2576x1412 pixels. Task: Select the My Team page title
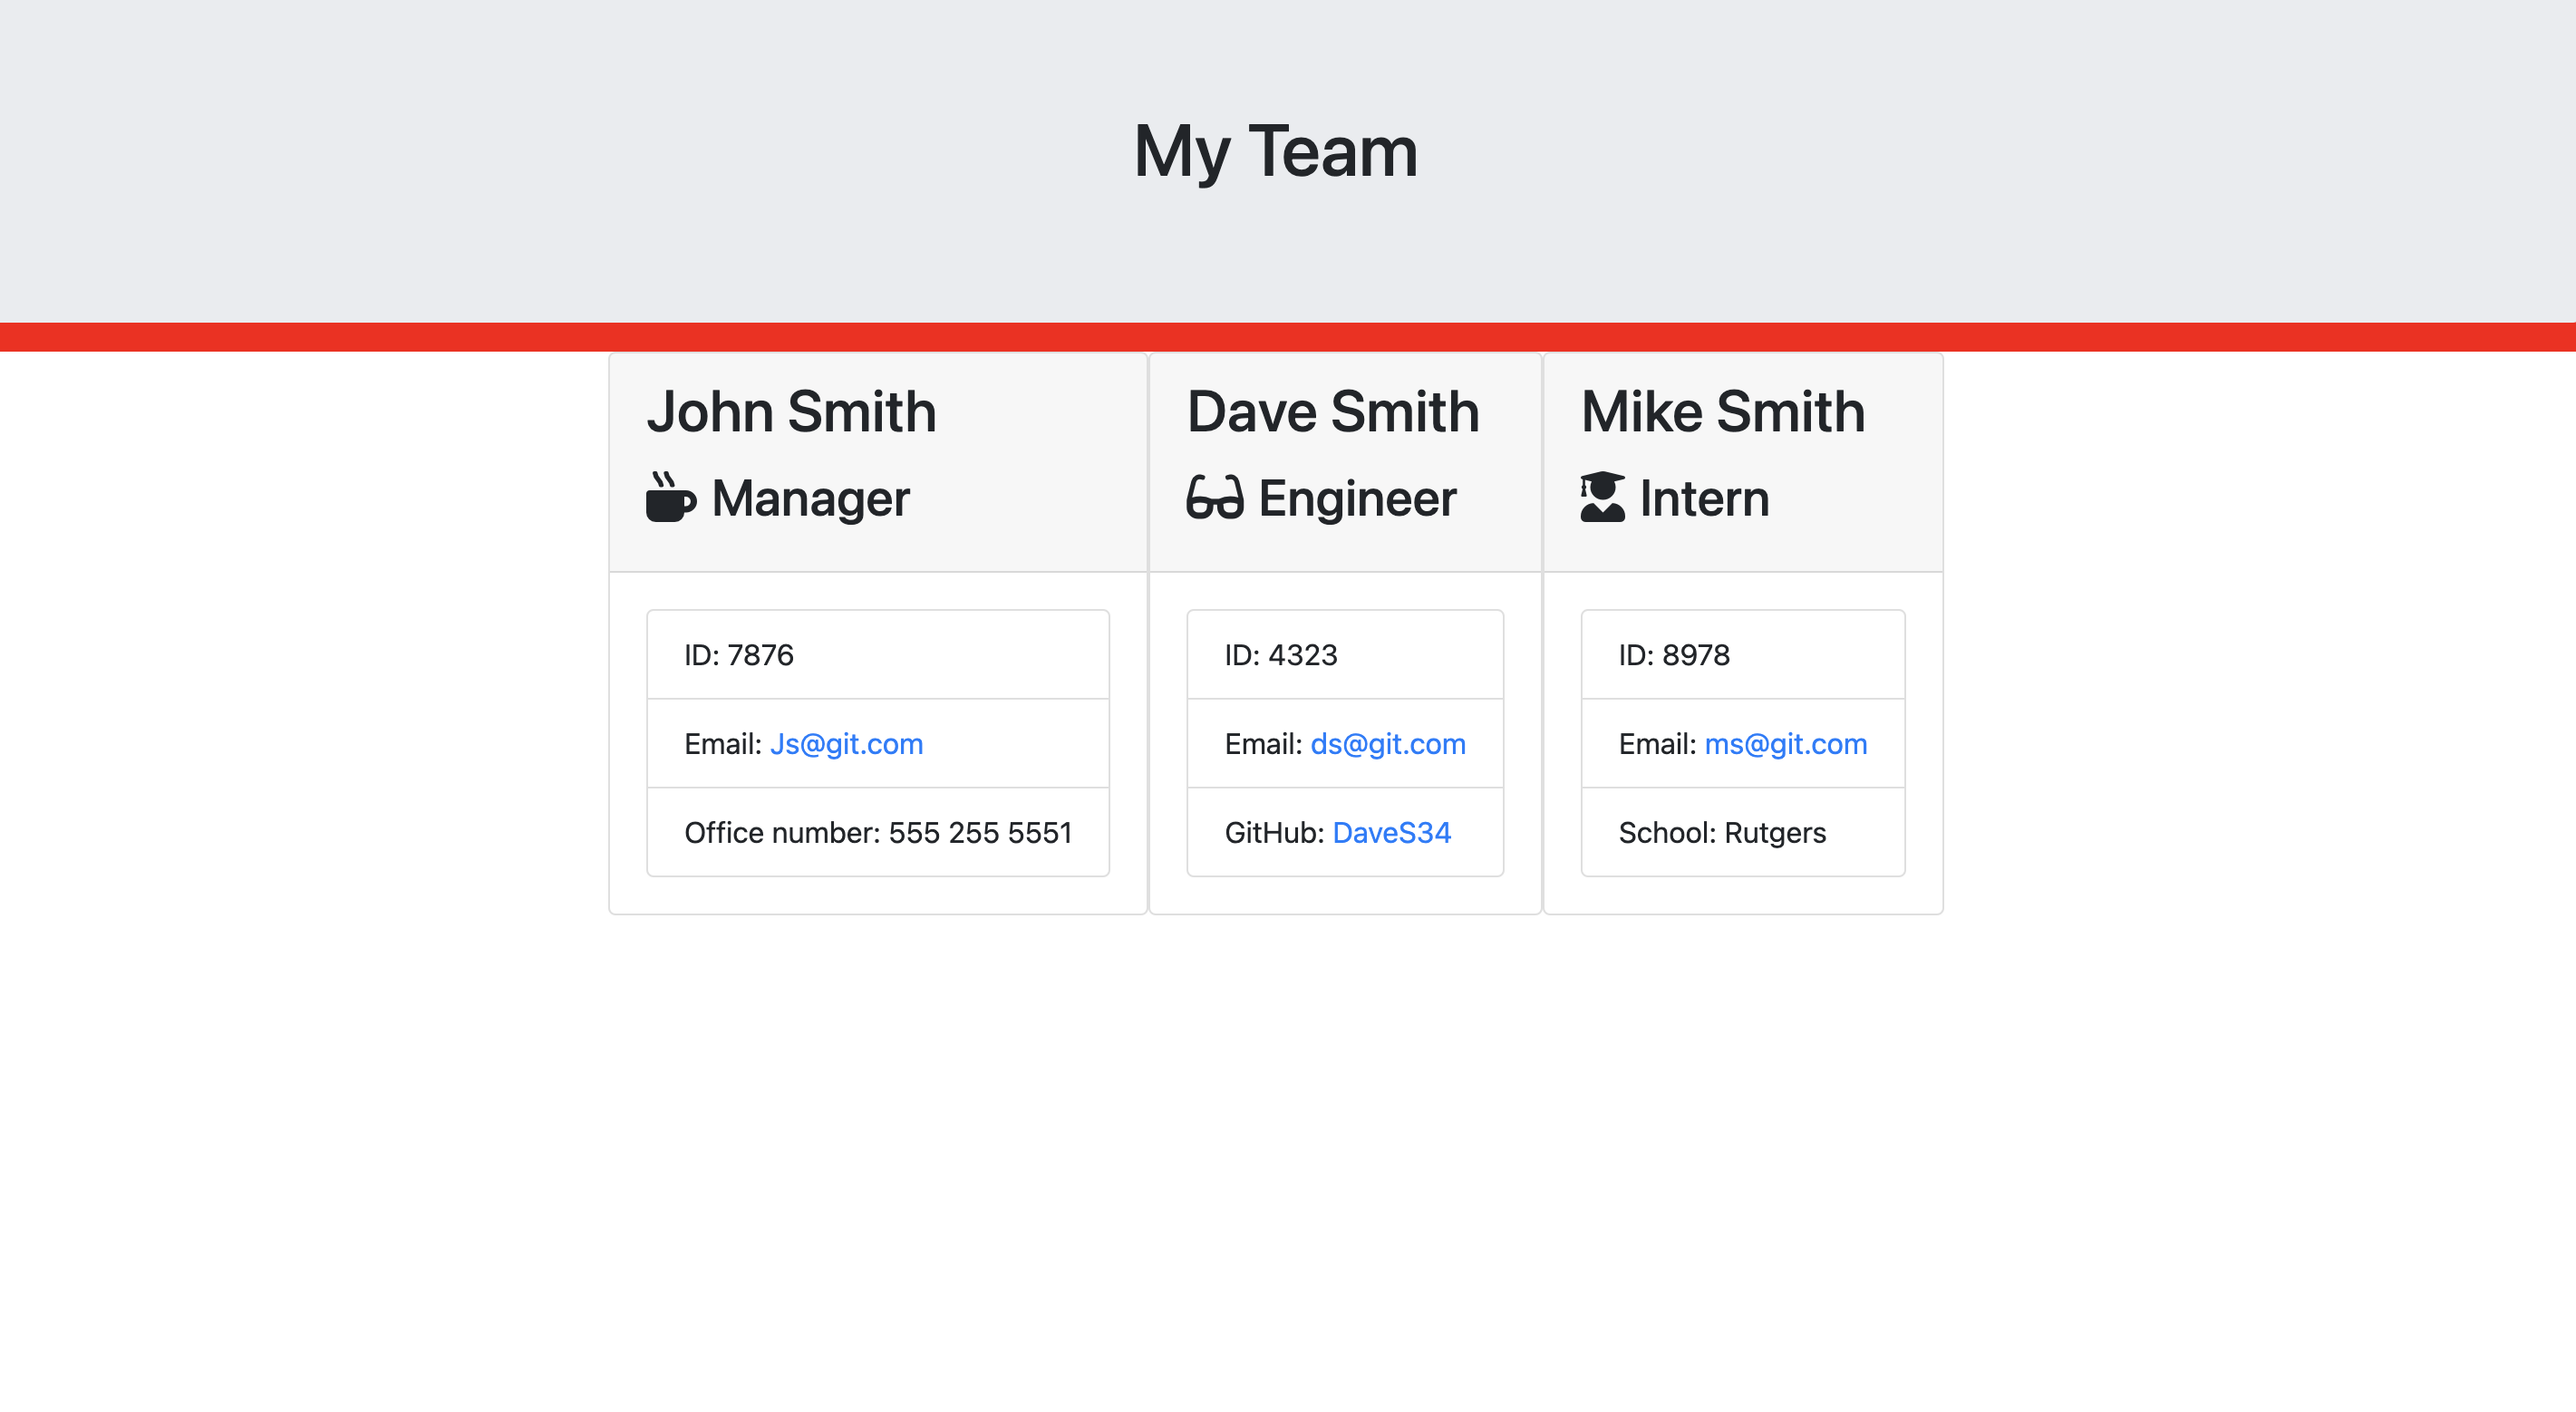1275,151
